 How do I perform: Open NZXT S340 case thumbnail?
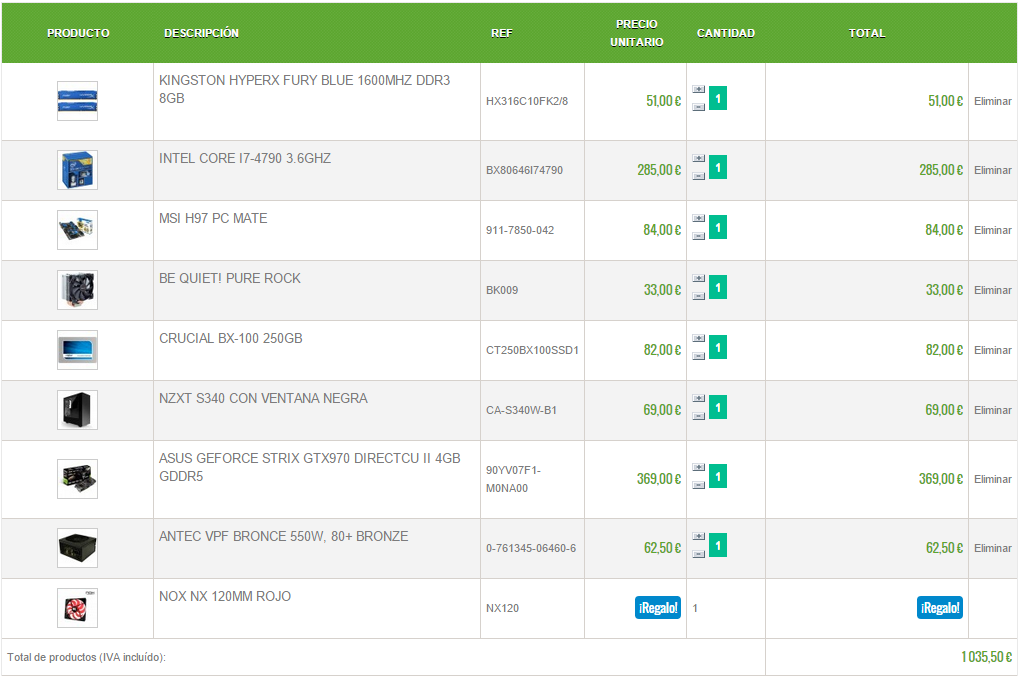78,410
